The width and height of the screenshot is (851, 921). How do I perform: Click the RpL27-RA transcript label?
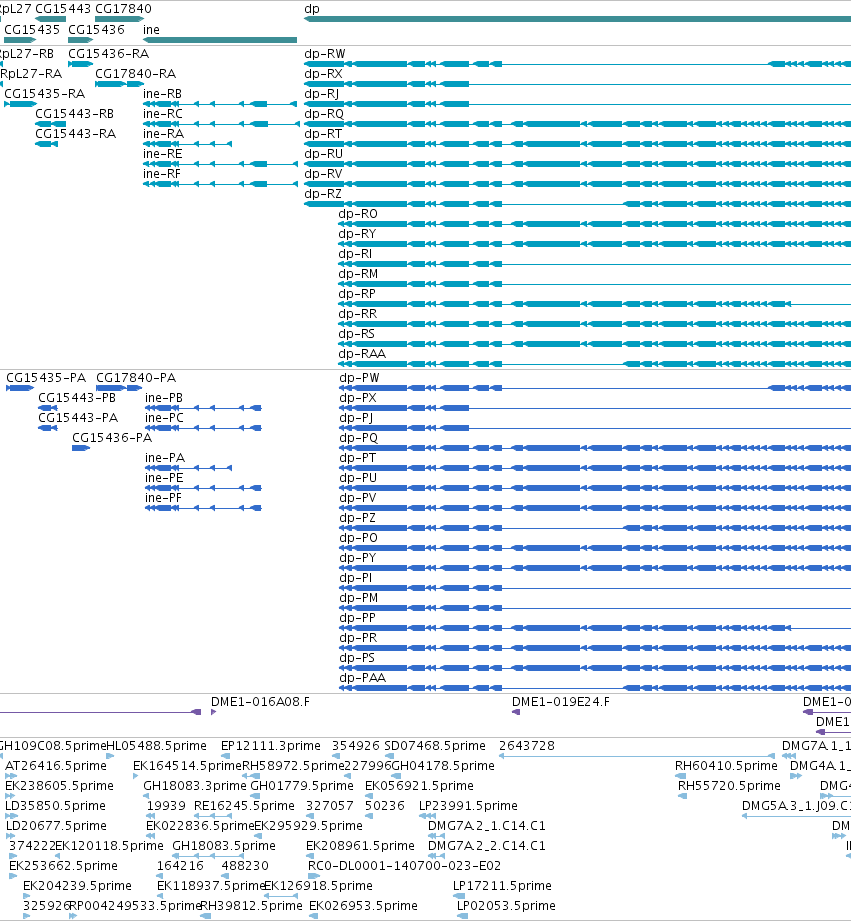31,73
